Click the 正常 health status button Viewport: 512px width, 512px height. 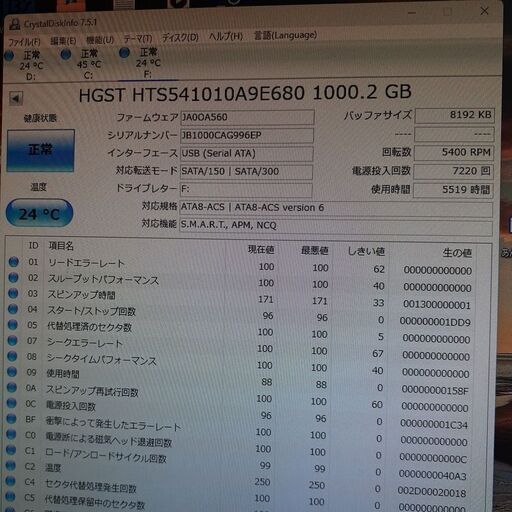pos(40,150)
